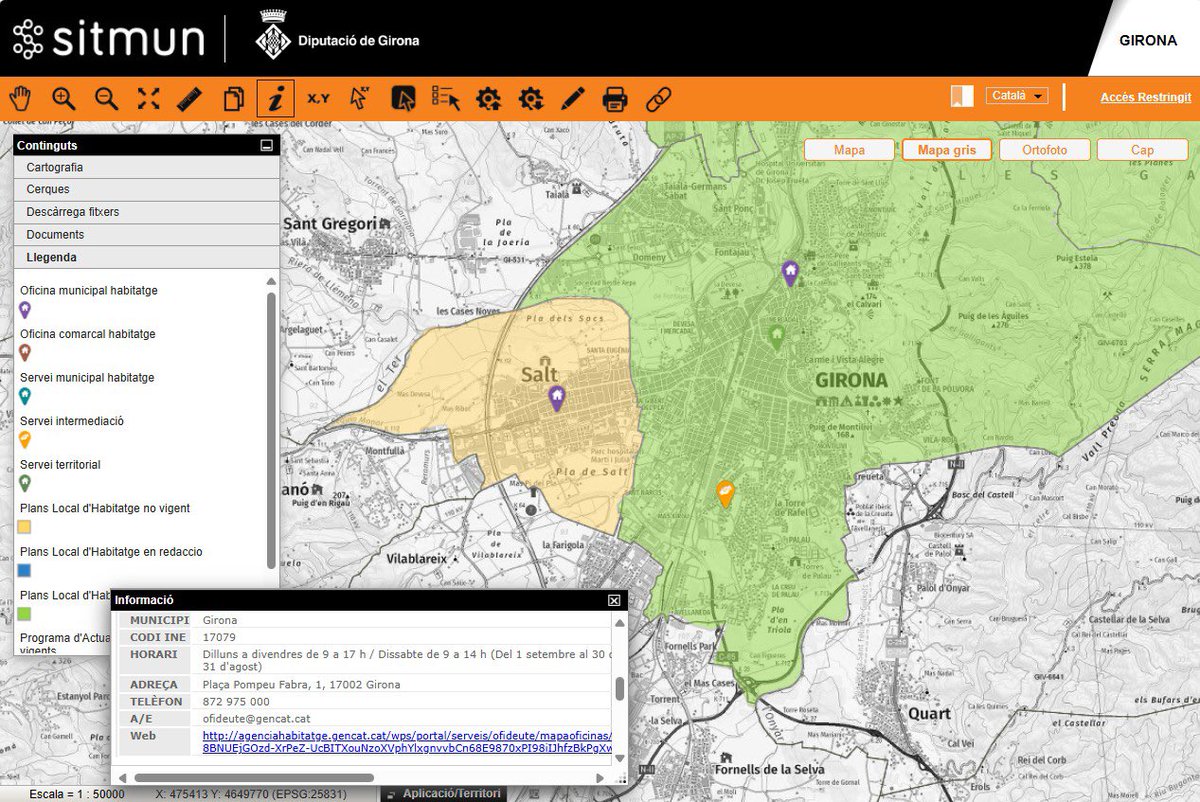Collapse the Llegenda section
The image size is (1200, 802).
146,257
